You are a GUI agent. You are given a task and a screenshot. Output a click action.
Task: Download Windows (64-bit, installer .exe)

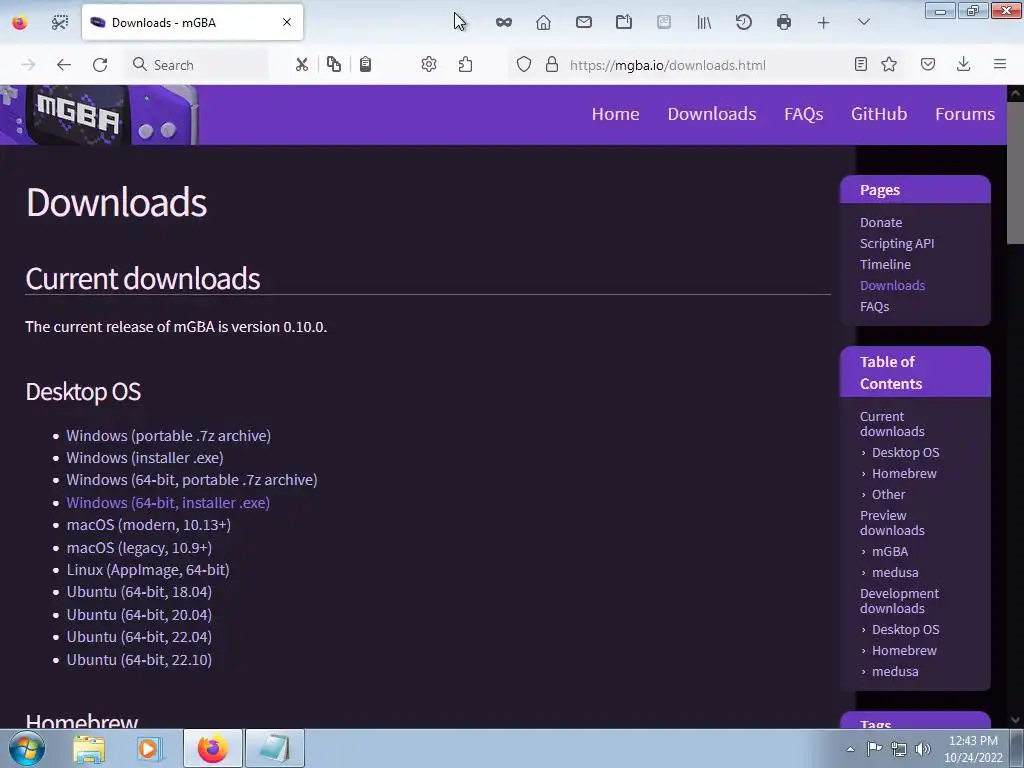tap(168, 503)
